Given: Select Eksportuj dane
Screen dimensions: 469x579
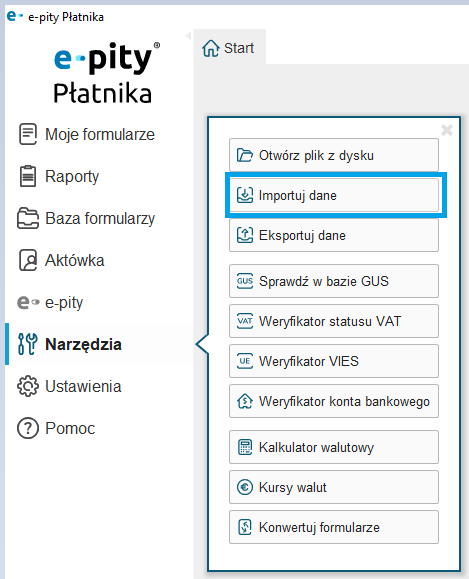Looking at the screenshot, I should [x=334, y=235].
